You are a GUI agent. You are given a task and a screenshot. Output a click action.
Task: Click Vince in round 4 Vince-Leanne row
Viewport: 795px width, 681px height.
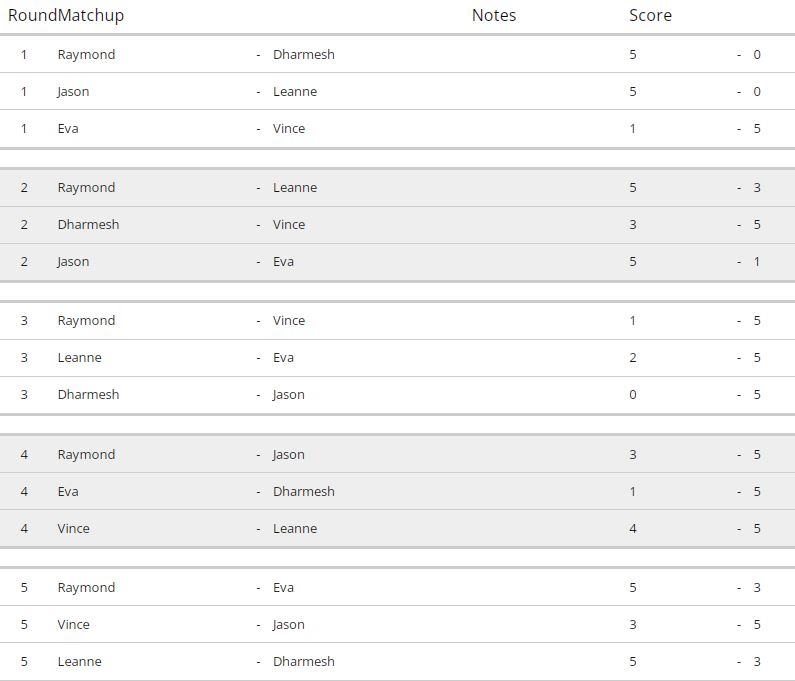pos(74,528)
